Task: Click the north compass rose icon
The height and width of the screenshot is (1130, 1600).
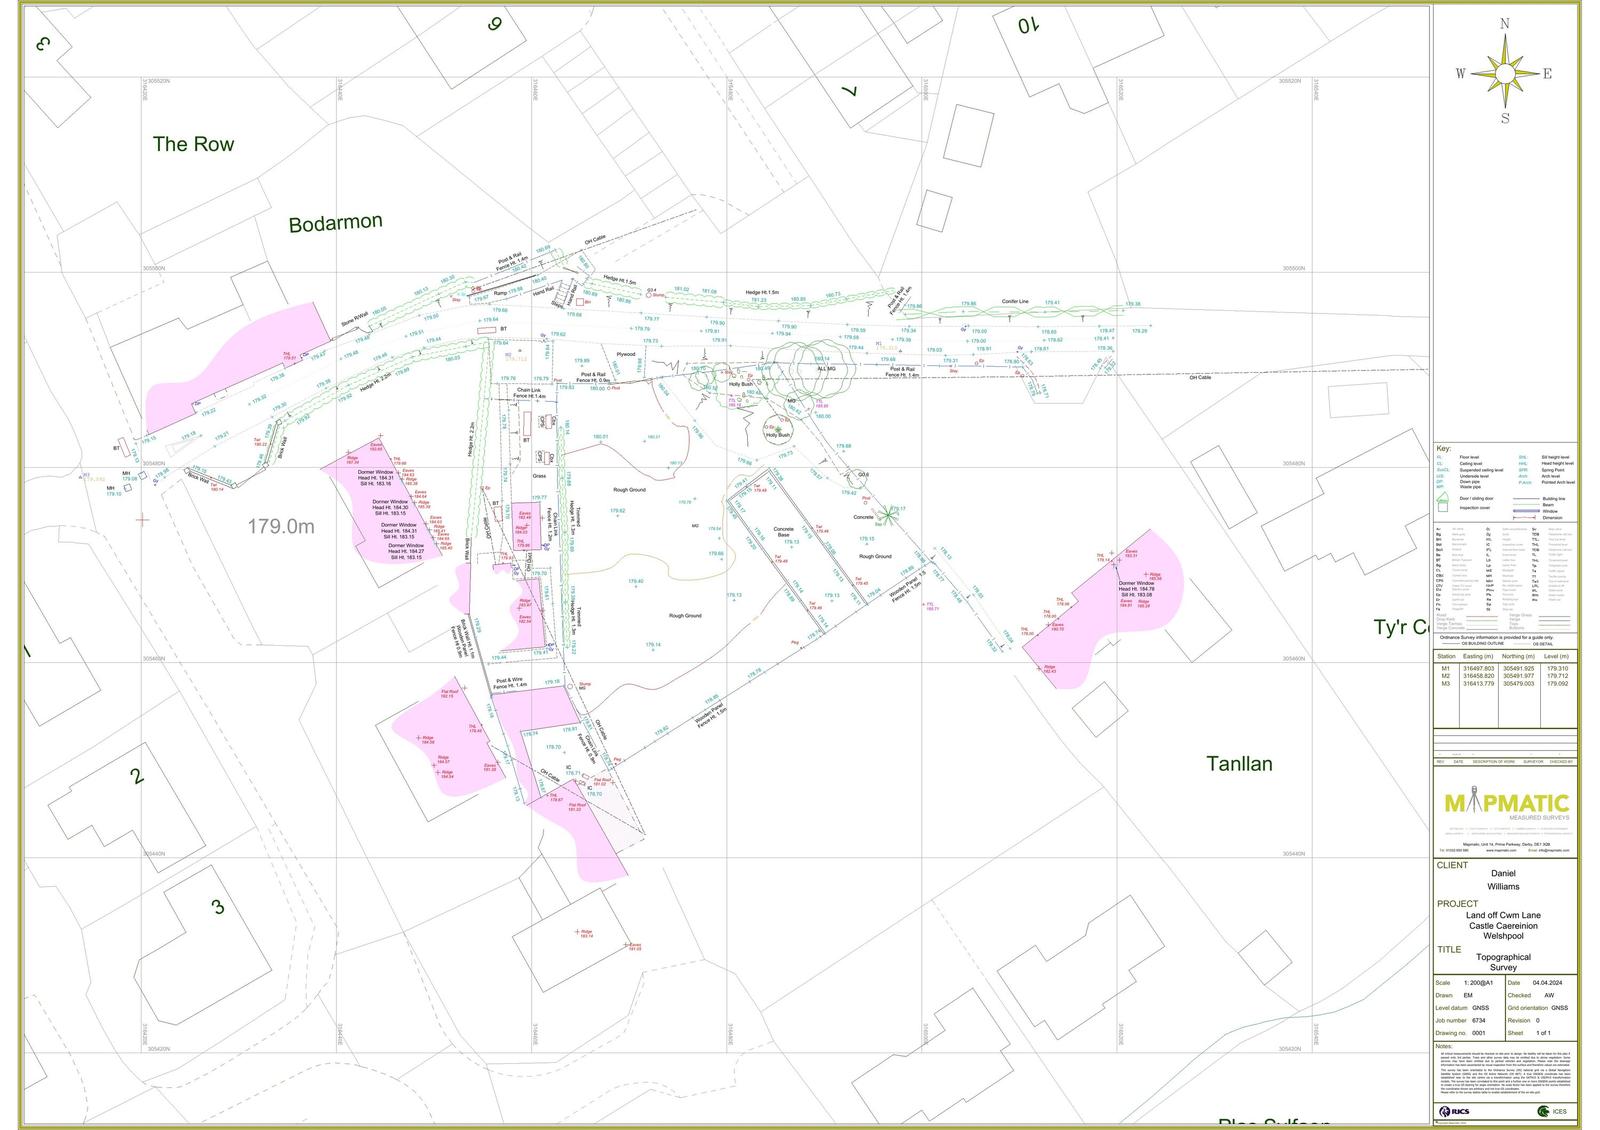Action: pyautogui.click(x=1505, y=71)
